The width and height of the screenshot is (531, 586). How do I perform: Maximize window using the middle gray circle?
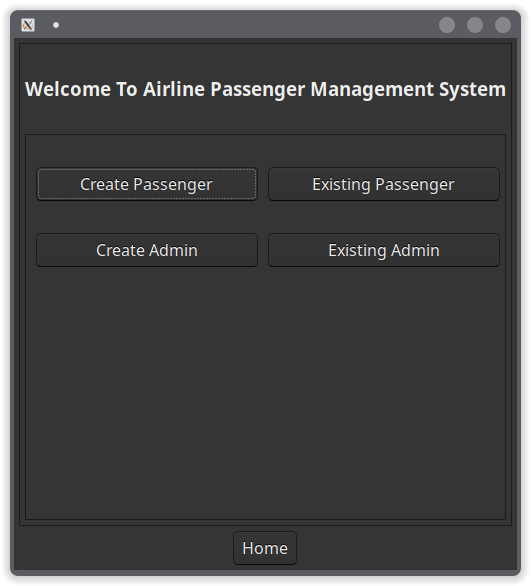click(x=475, y=25)
